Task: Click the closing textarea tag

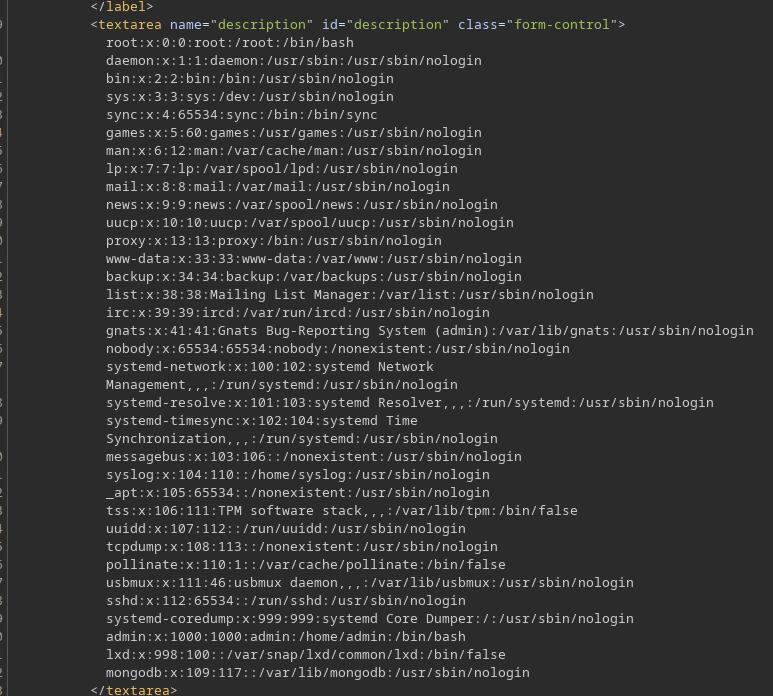Action: tap(134, 690)
